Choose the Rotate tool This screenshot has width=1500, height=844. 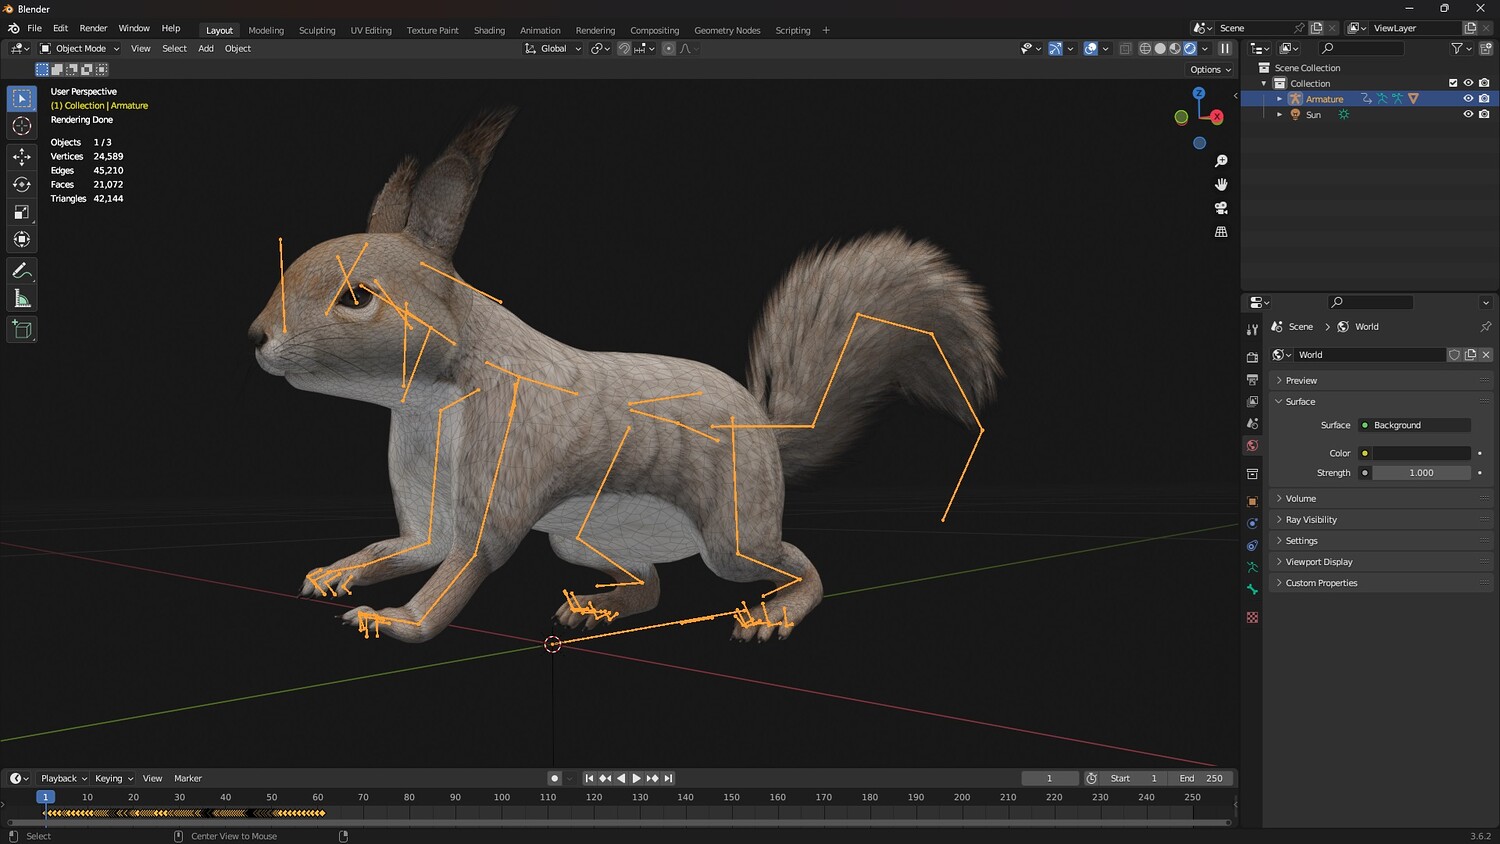click(x=21, y=184)
